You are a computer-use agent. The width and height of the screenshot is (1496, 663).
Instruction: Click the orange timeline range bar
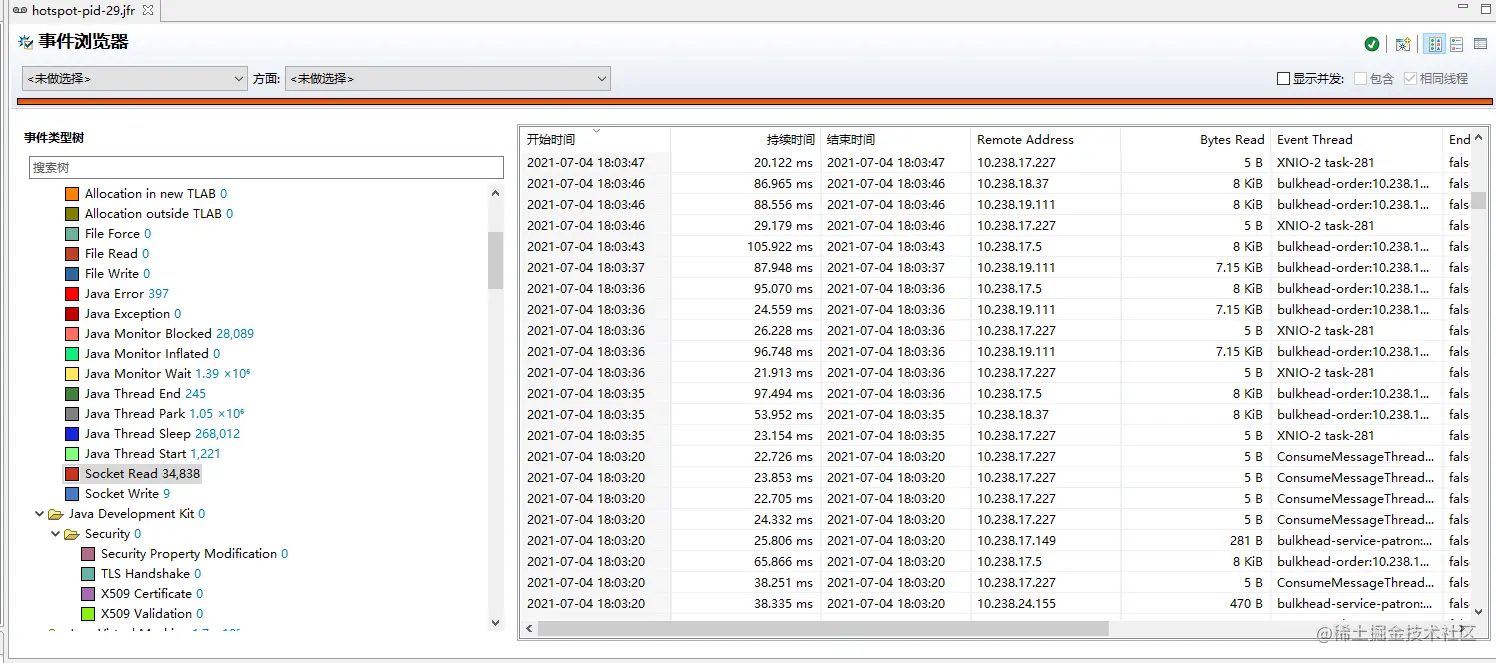[x=755, y=101]
